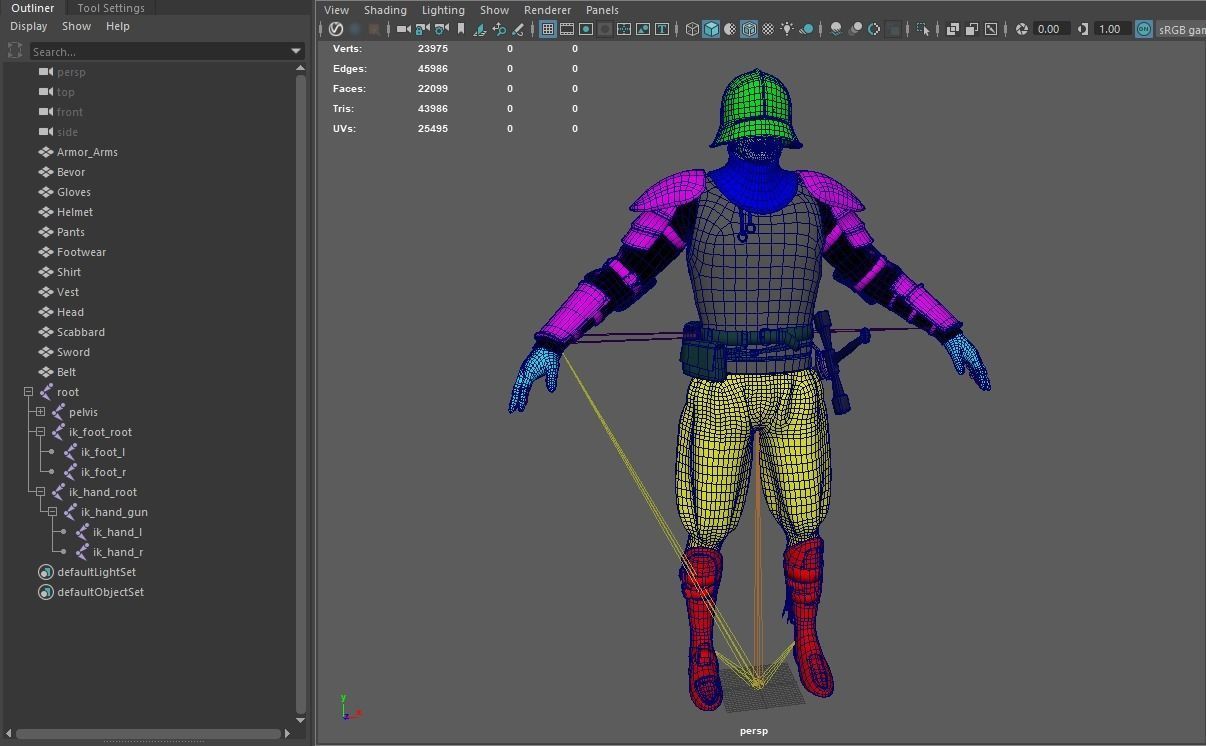Toggle the Depth of Field icon
This screenshot has height=746, width=1206.
coord(892,29)
